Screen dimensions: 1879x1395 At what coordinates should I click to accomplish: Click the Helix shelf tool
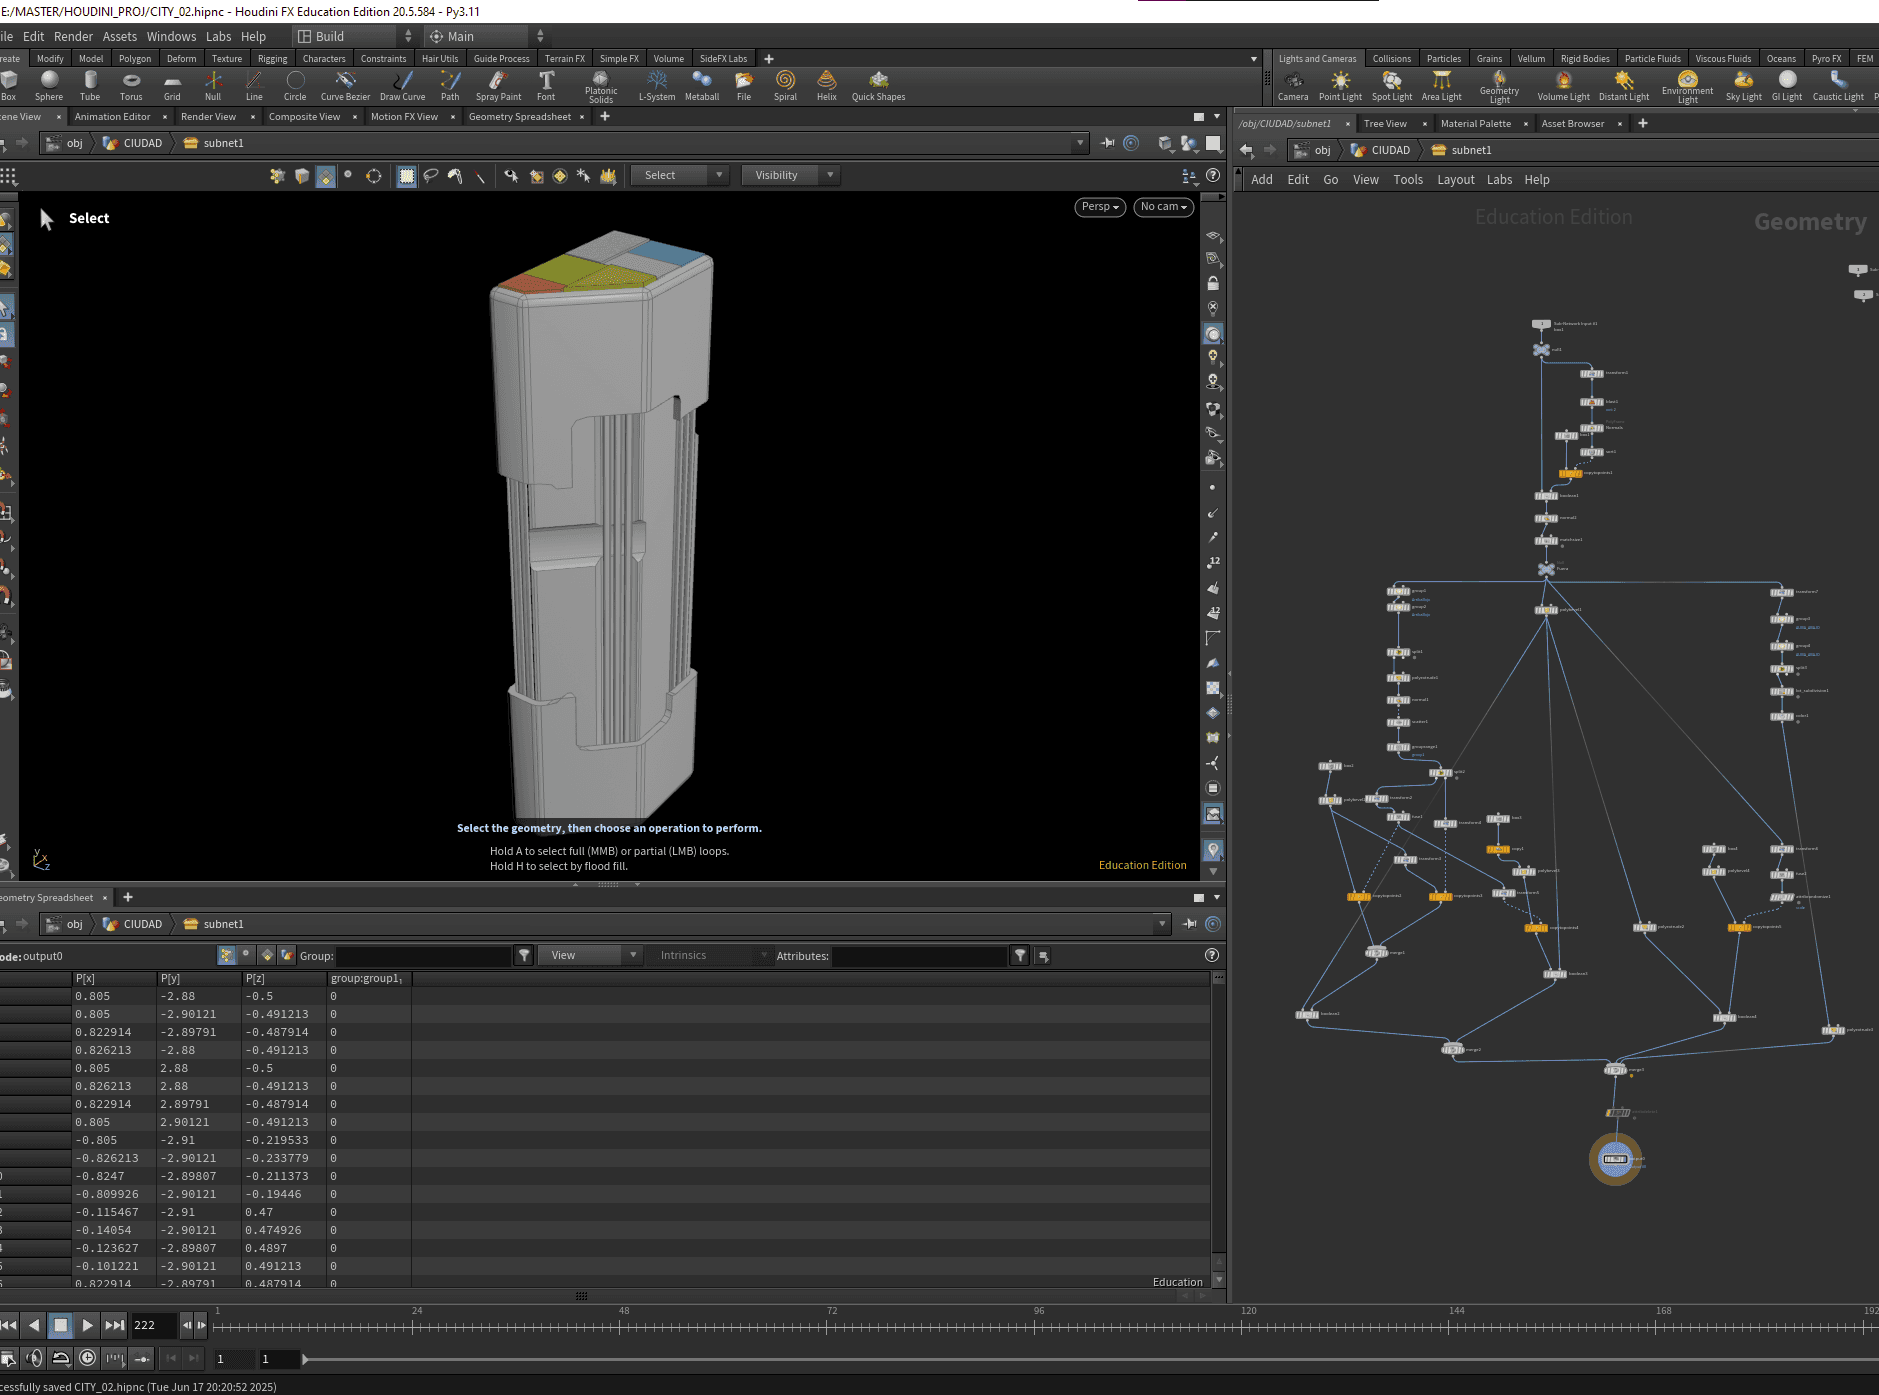coord(826,85)
